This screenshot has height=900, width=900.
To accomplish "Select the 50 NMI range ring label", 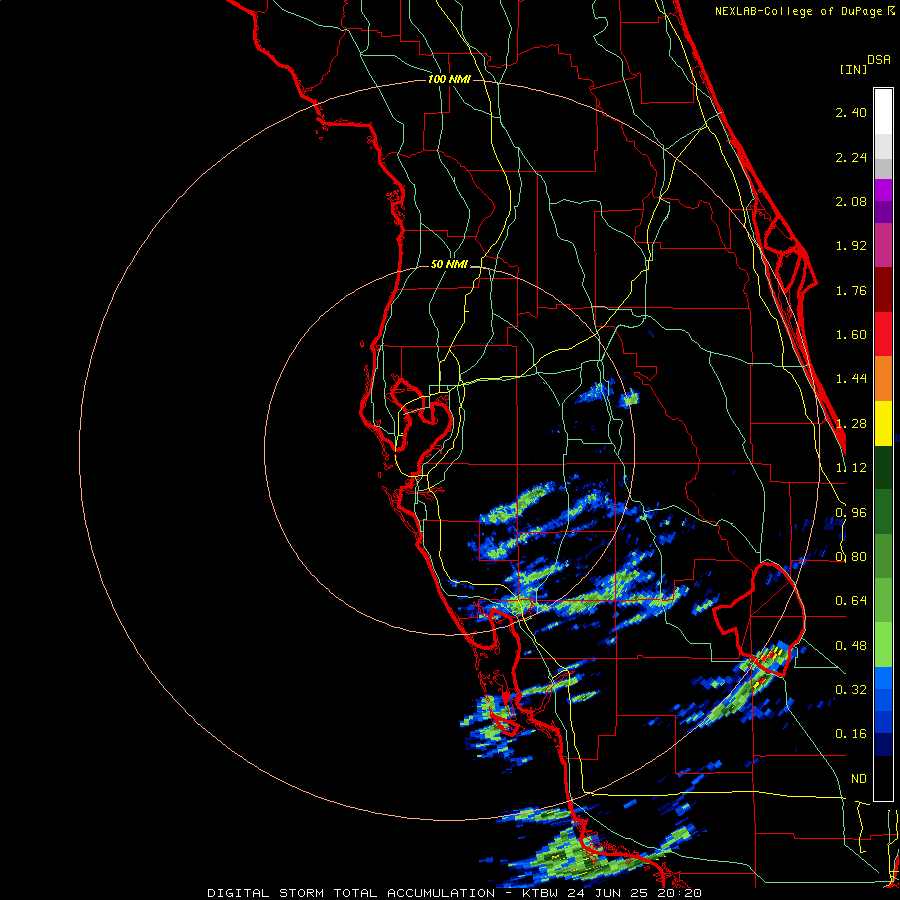I will coord(449,265).
